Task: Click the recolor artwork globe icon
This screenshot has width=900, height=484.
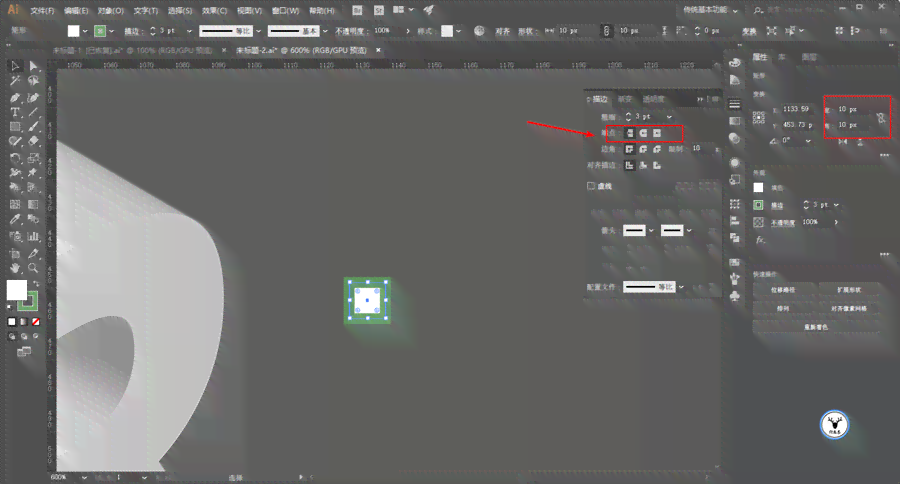Action: pos(479,31)
